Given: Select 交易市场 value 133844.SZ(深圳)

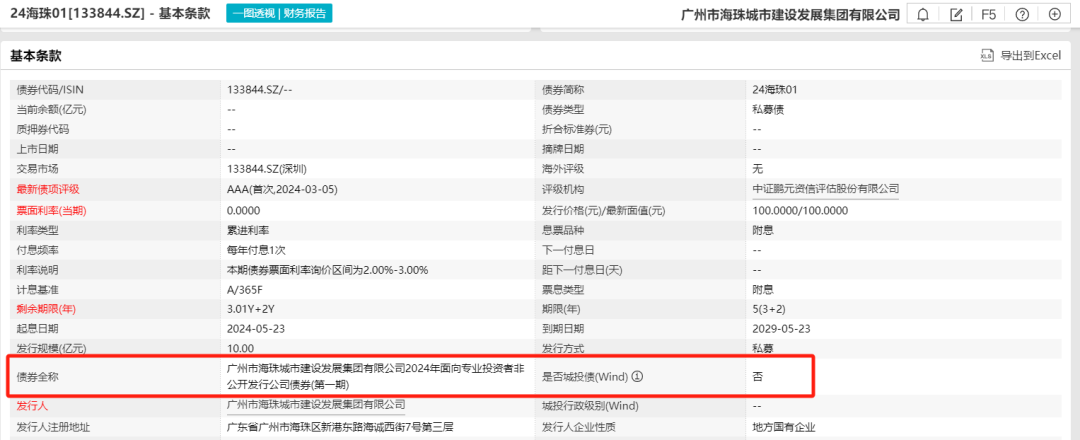Looking at the screenshot, I should tap(267, 169).
